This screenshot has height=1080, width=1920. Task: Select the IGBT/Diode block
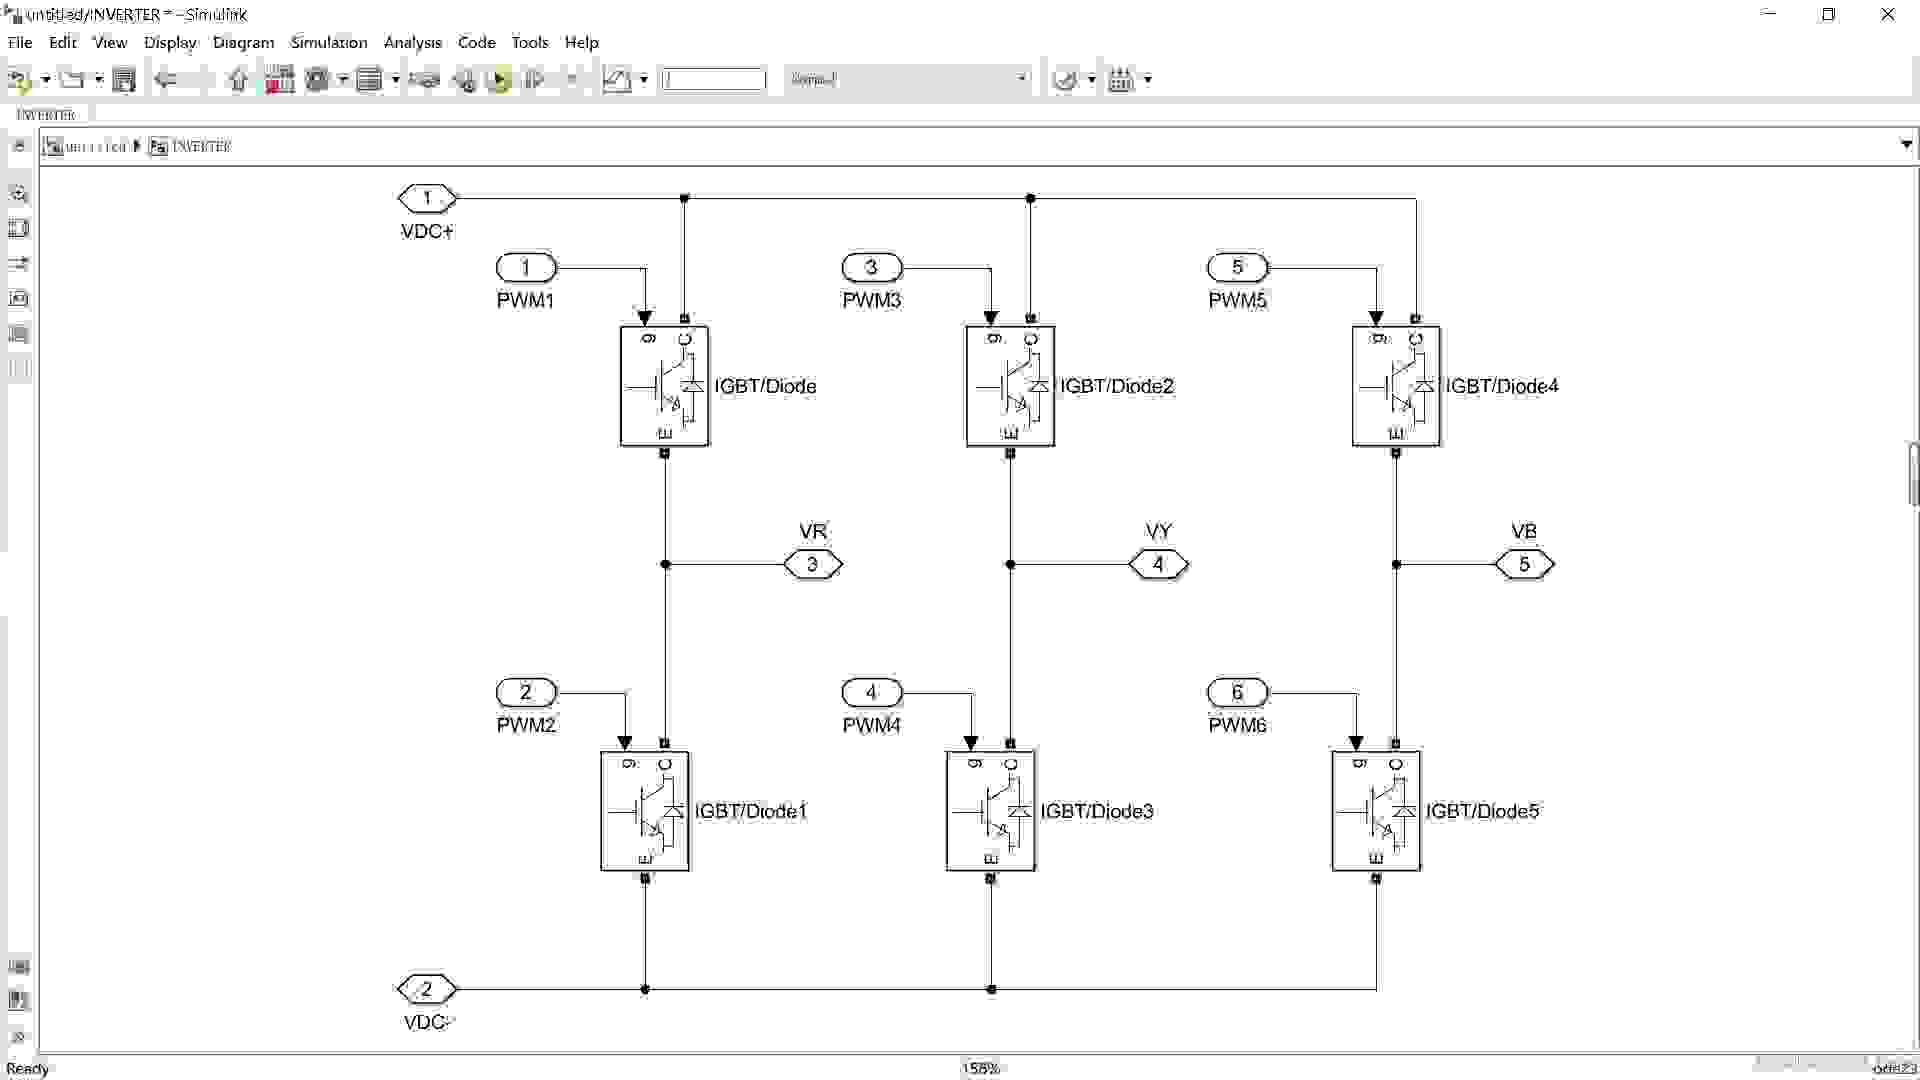[665, 386]
